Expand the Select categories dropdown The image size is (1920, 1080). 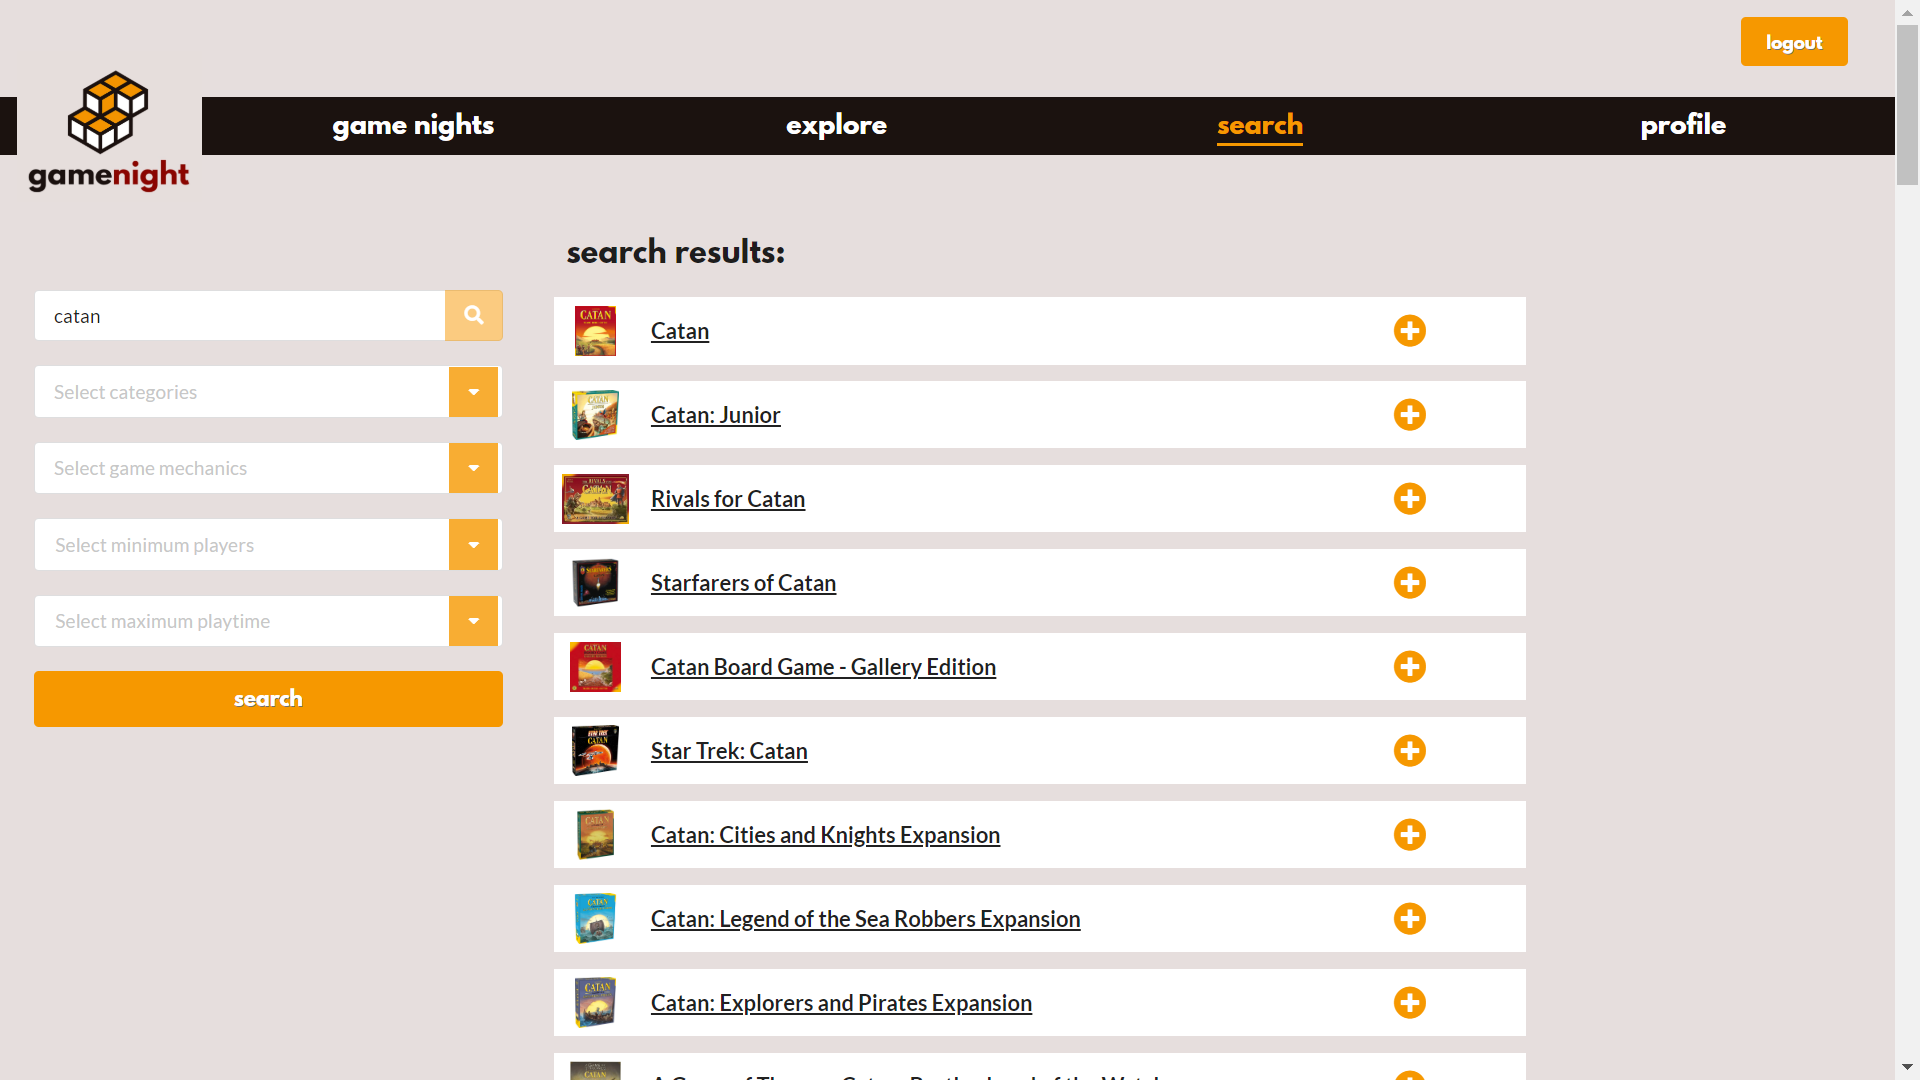point(473,392)
